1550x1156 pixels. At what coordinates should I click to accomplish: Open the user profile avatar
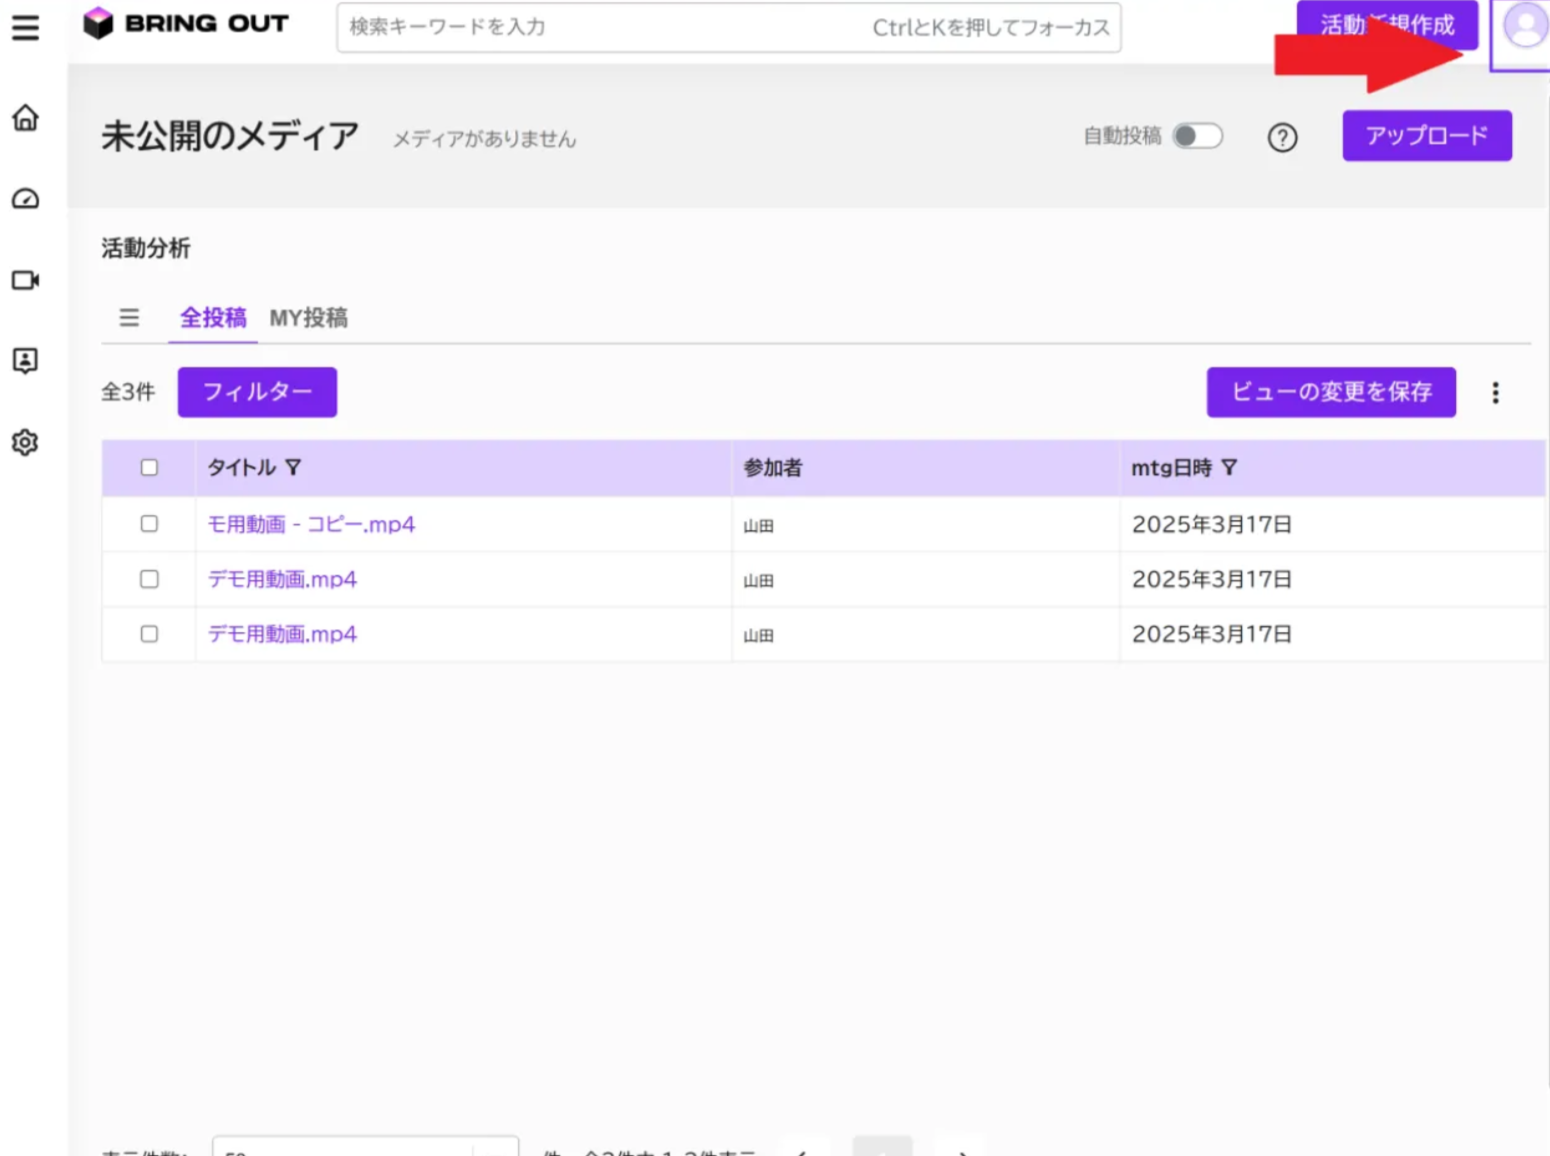(1524, 27)
